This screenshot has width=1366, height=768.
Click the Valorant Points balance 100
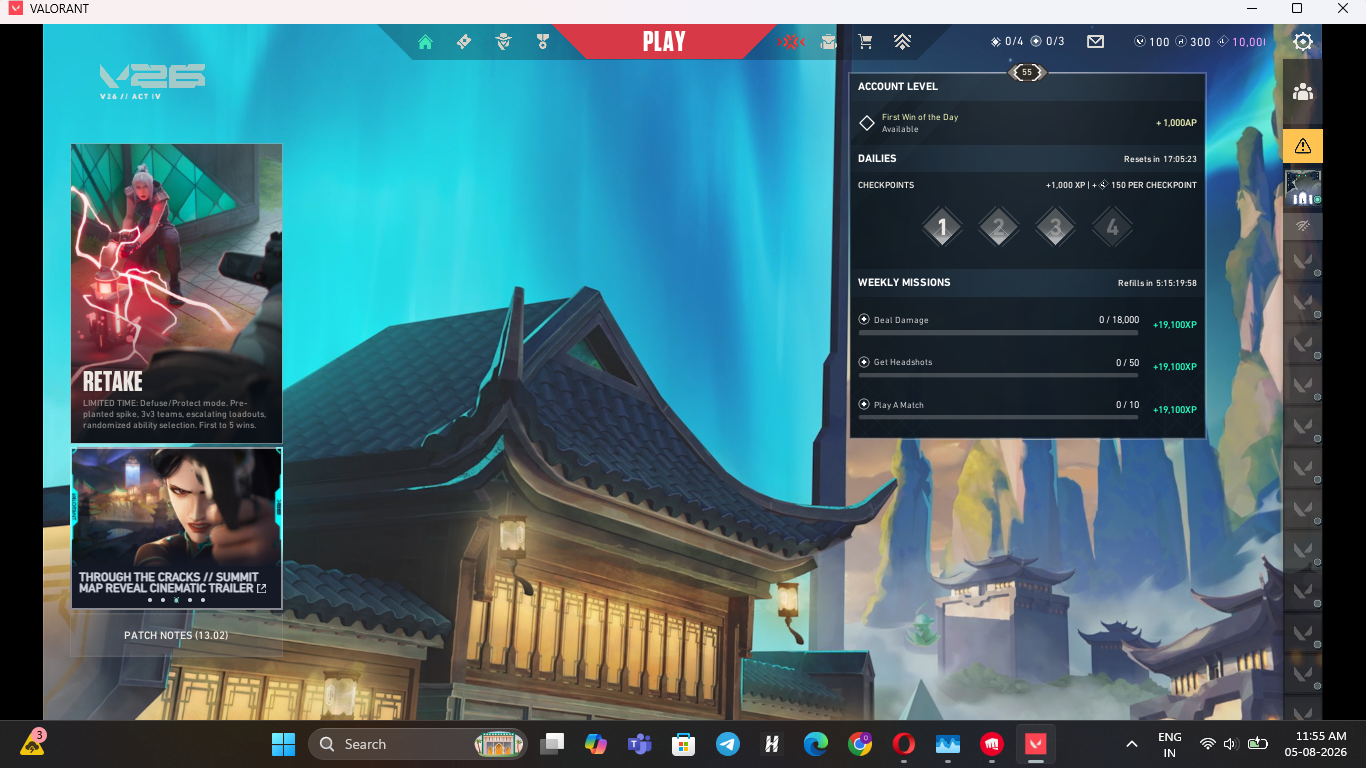click(x=1152, y=42)
